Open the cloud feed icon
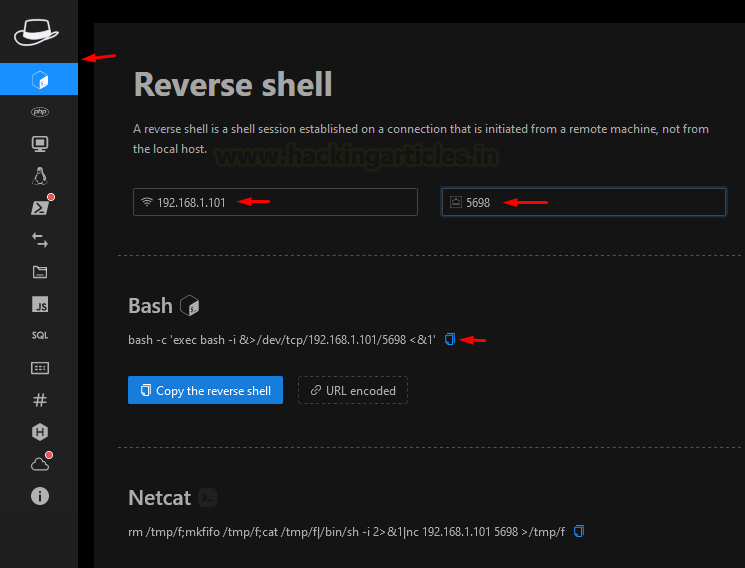The width and height of the screenshot is (745, 568). pyautogui.click(x=40, y=464)
